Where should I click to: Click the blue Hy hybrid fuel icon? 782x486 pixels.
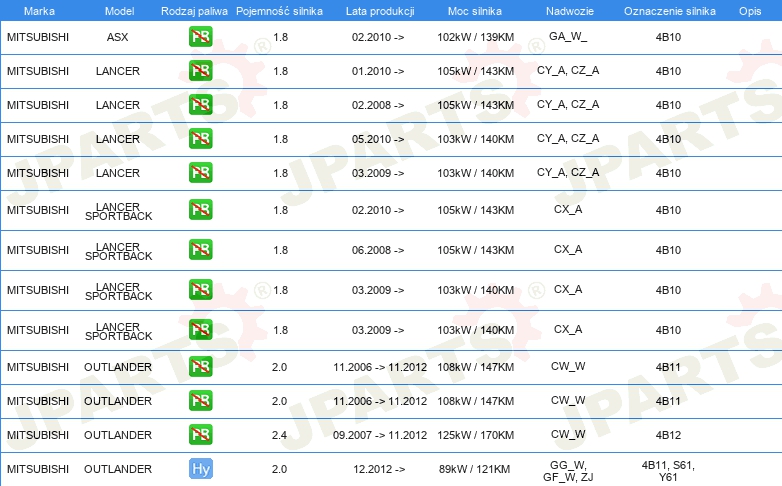[200, 469]
